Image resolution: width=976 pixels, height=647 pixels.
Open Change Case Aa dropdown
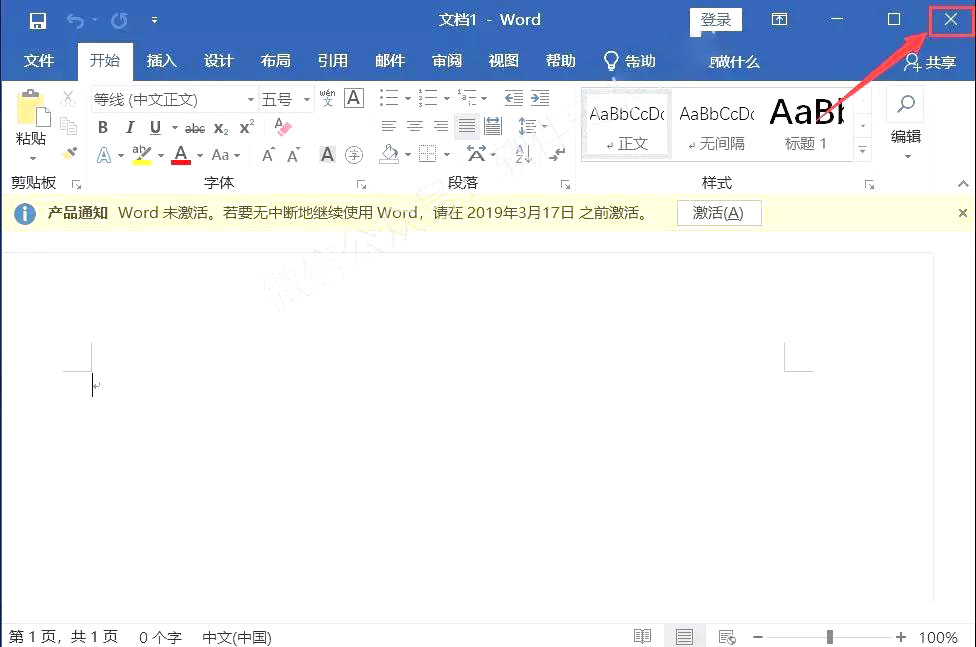[225, 154]
